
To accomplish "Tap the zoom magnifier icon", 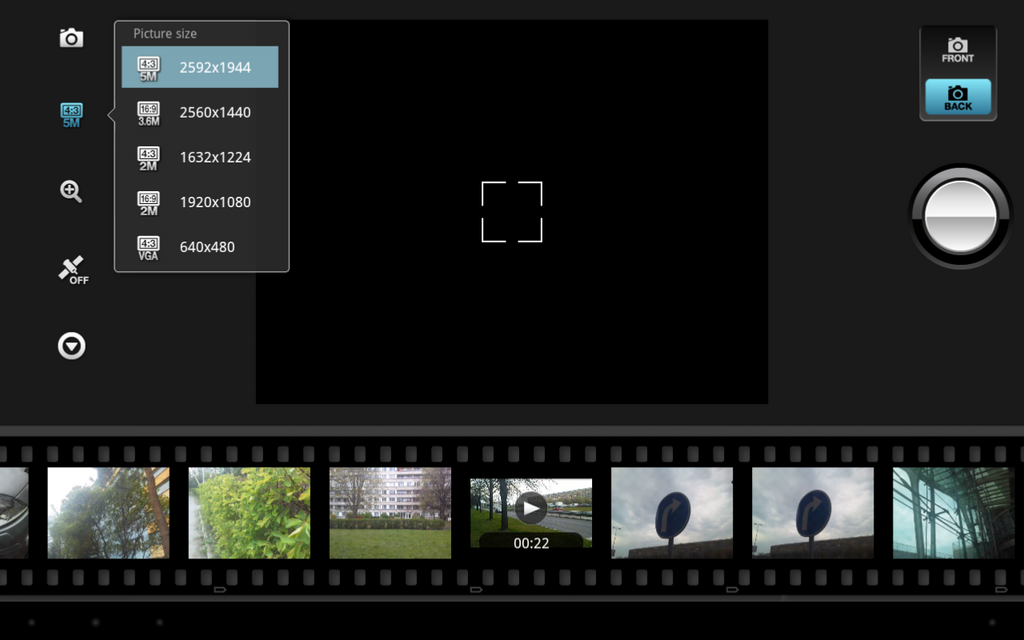I will point(71,192).
